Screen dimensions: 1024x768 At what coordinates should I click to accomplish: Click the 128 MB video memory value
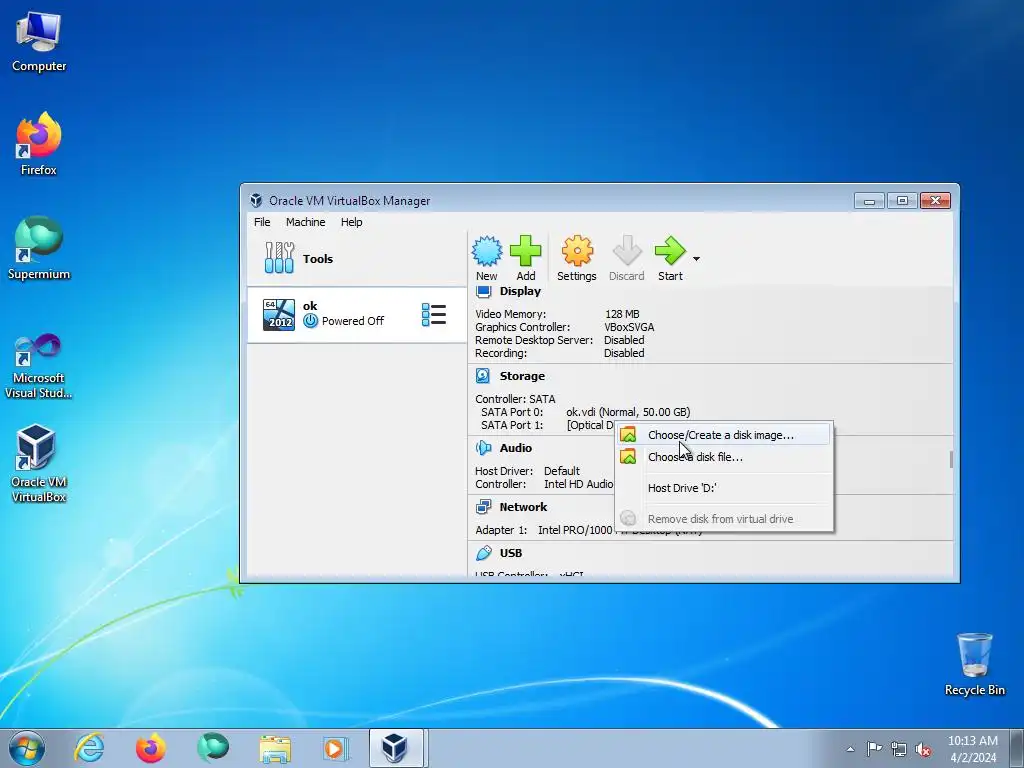[622, 314]
